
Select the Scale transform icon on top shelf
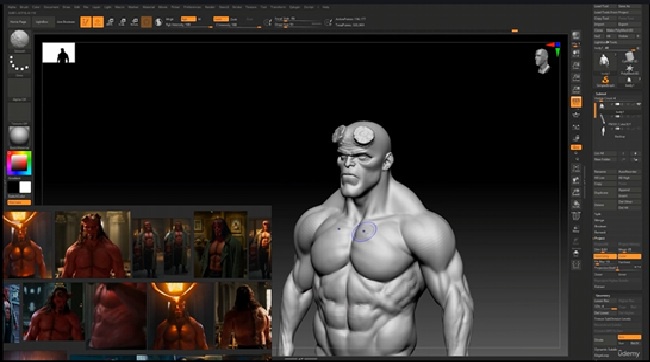pyautogui.click(x=122, y=22)
